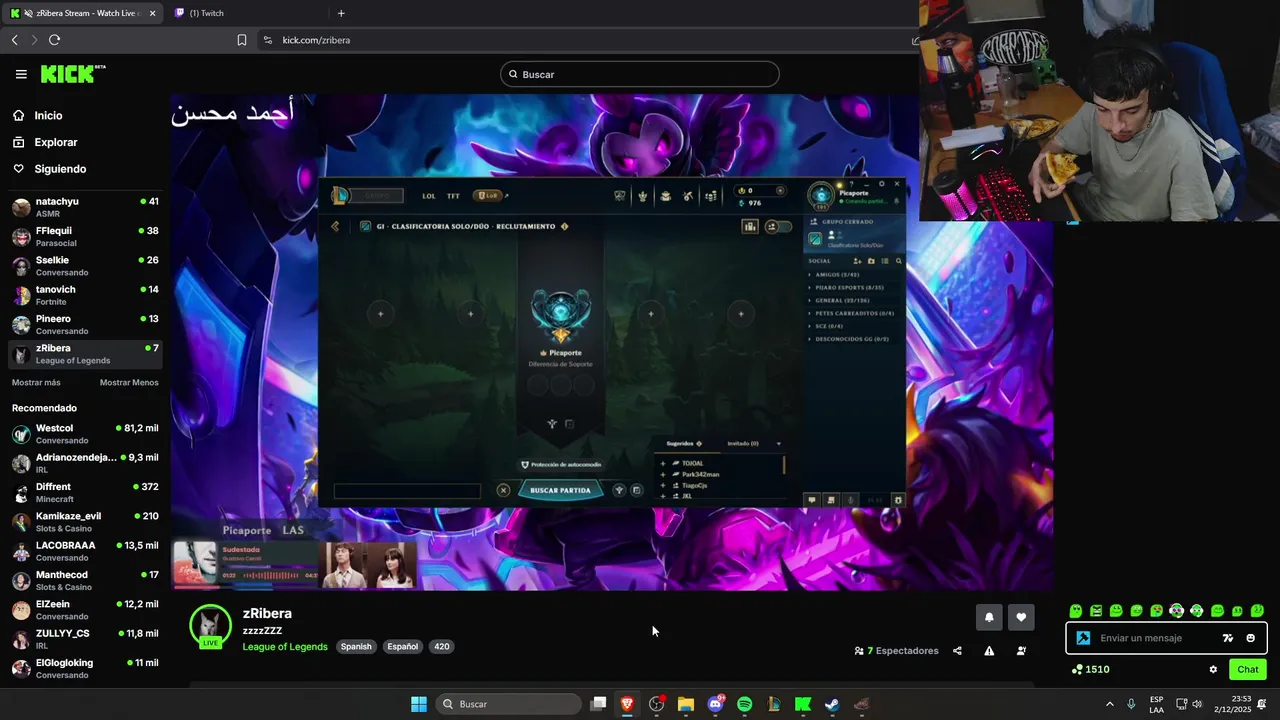Click the Kick logo
1280x720 pixels.
click(72, 74)
